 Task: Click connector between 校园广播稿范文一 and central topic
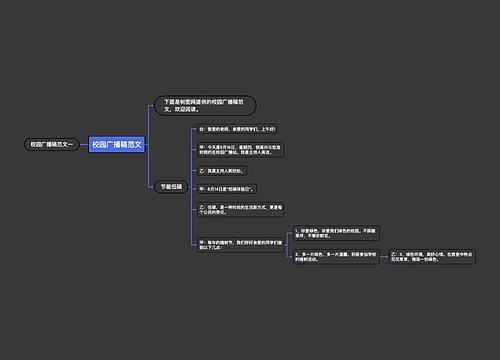(84, 145)
